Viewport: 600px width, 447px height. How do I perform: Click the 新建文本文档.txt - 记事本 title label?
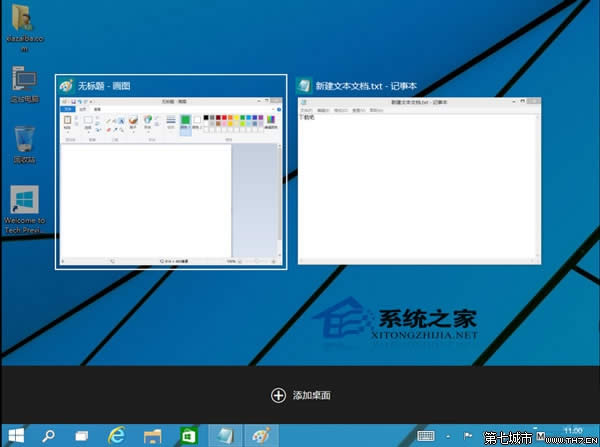(x=366, y=86)
